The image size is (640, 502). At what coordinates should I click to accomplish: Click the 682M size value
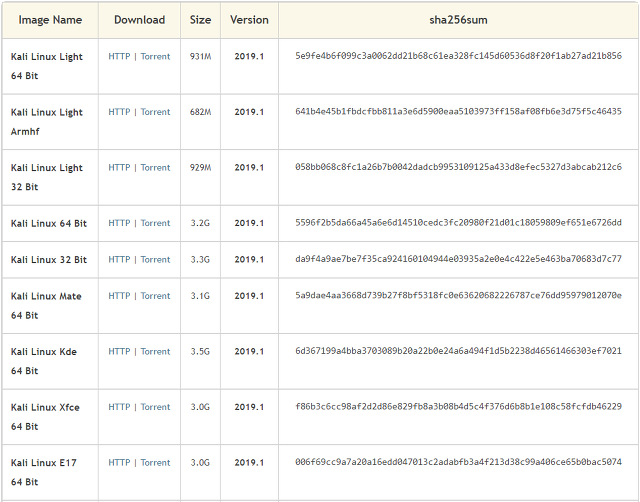[200, 112]
